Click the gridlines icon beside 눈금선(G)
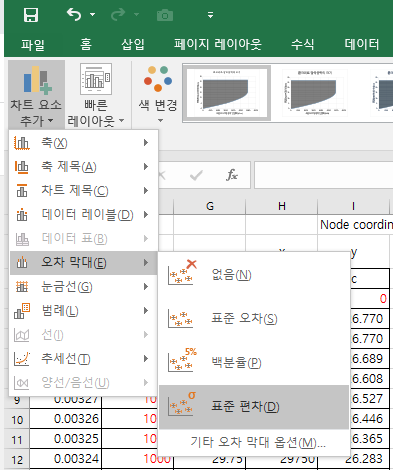Screen dimensions: 393x470 pyautogui.click(x=22, y=287)
